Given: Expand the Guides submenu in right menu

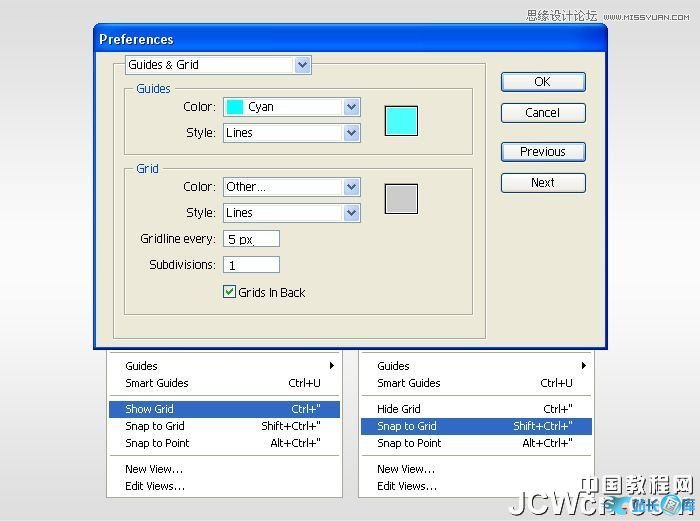Looking at the screenshot, I should [476, 366].
